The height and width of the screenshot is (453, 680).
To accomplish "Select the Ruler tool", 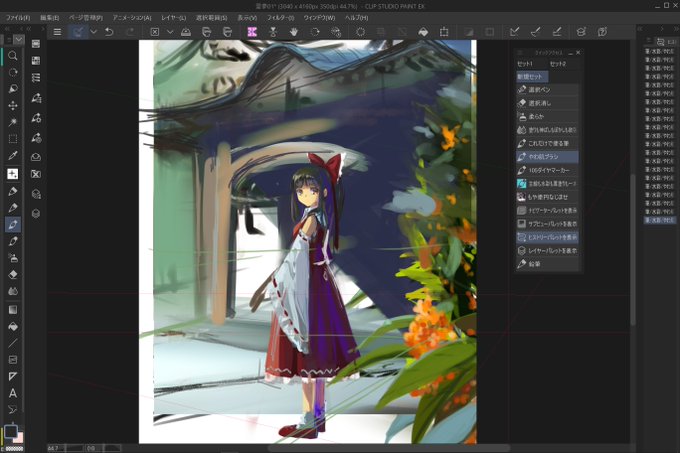I will tap(13, 376).
